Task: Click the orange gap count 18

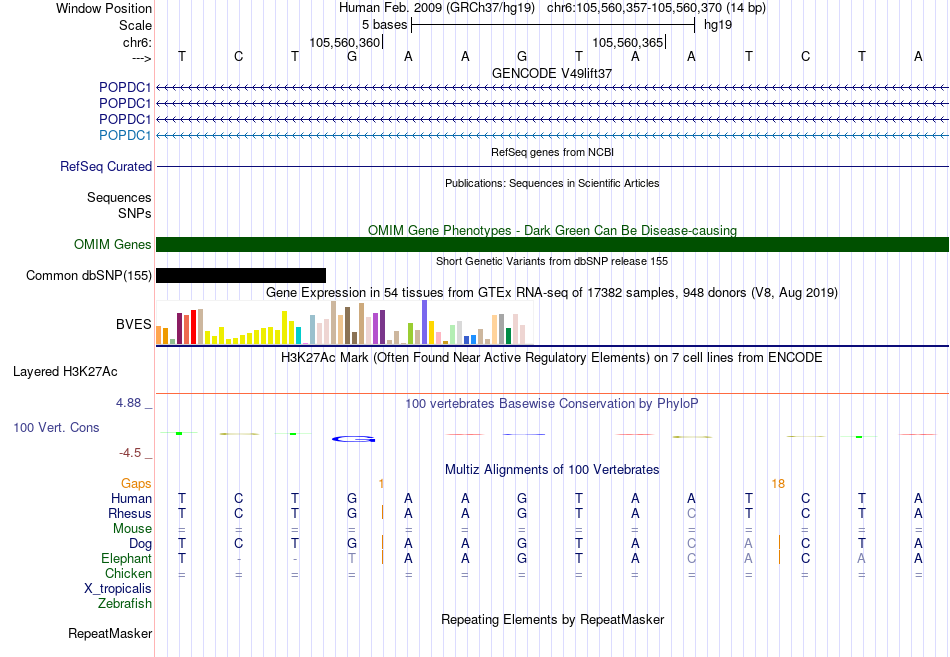Action: click(x=778, y=483)
